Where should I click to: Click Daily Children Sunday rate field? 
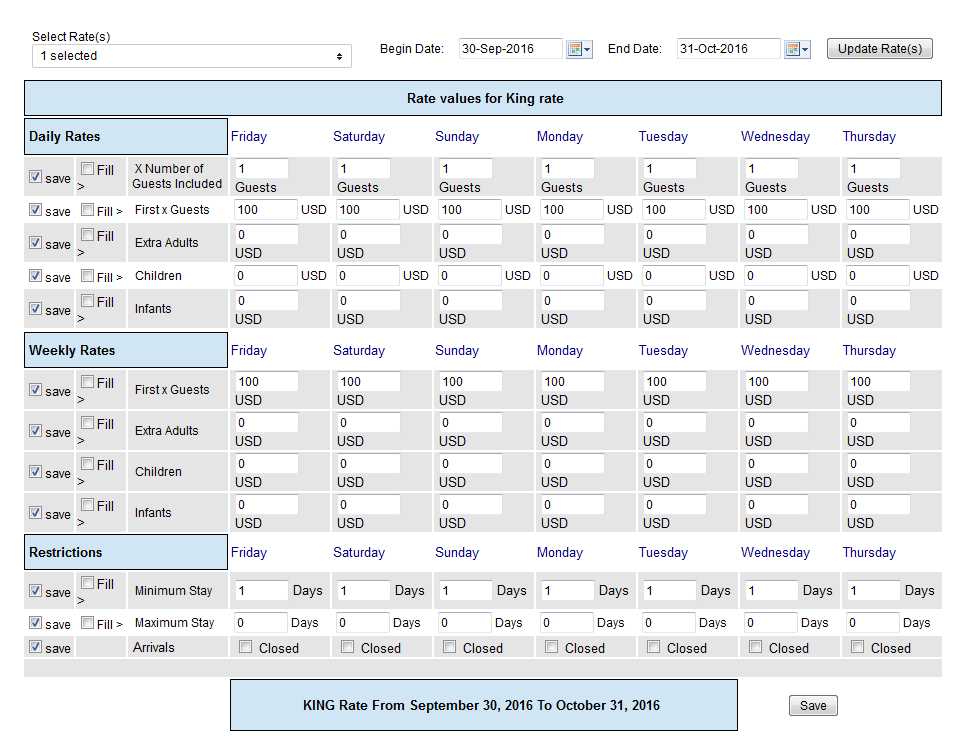[470, 275]
